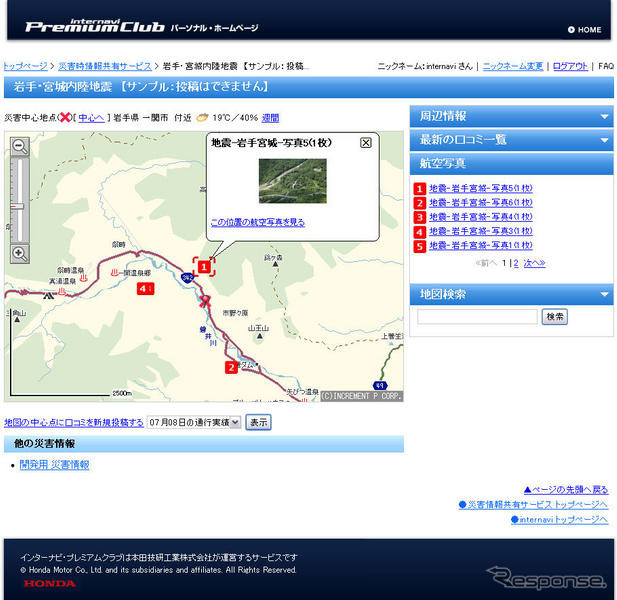Select map marker number 2
617x600 pixels.
[x=231, y=367]
